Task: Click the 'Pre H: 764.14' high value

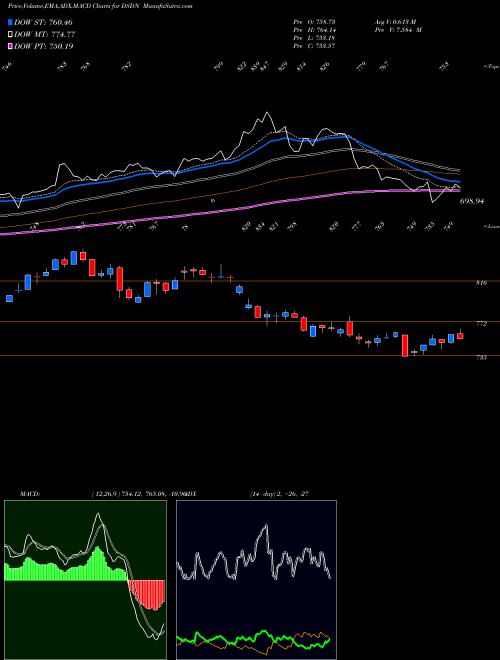Action: pyautogui.click(x=314, y=30)
